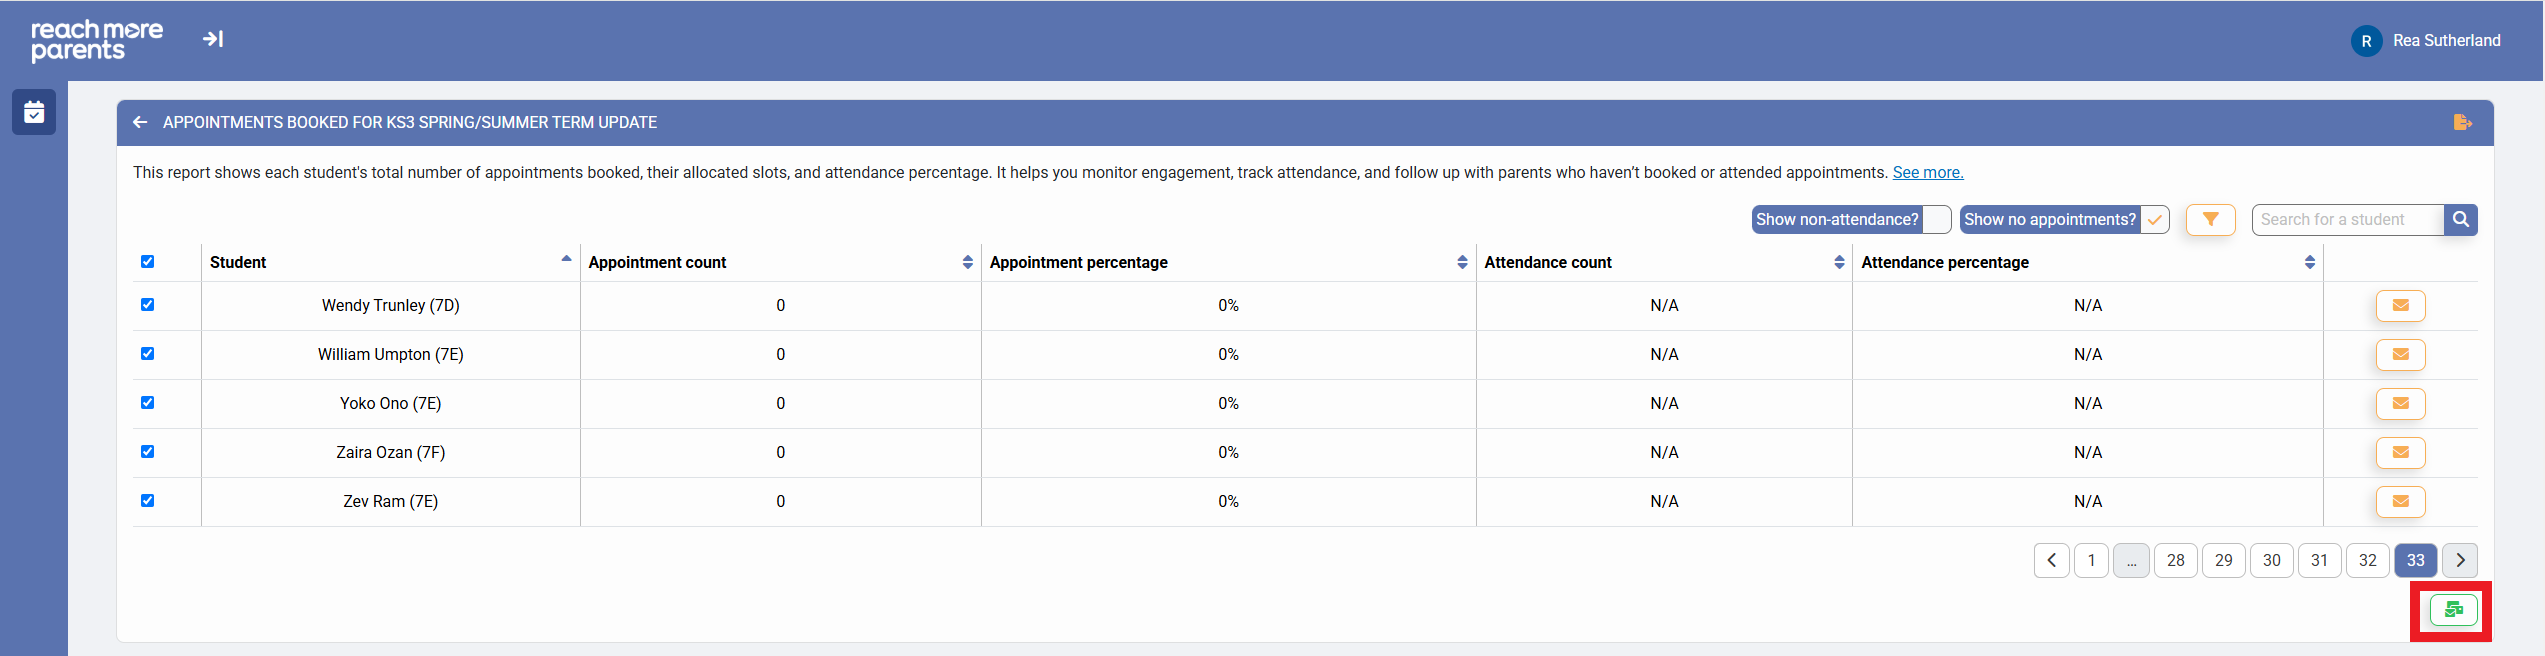Sort the Student column
2545x656 pixels.
[x=566, y=260]
